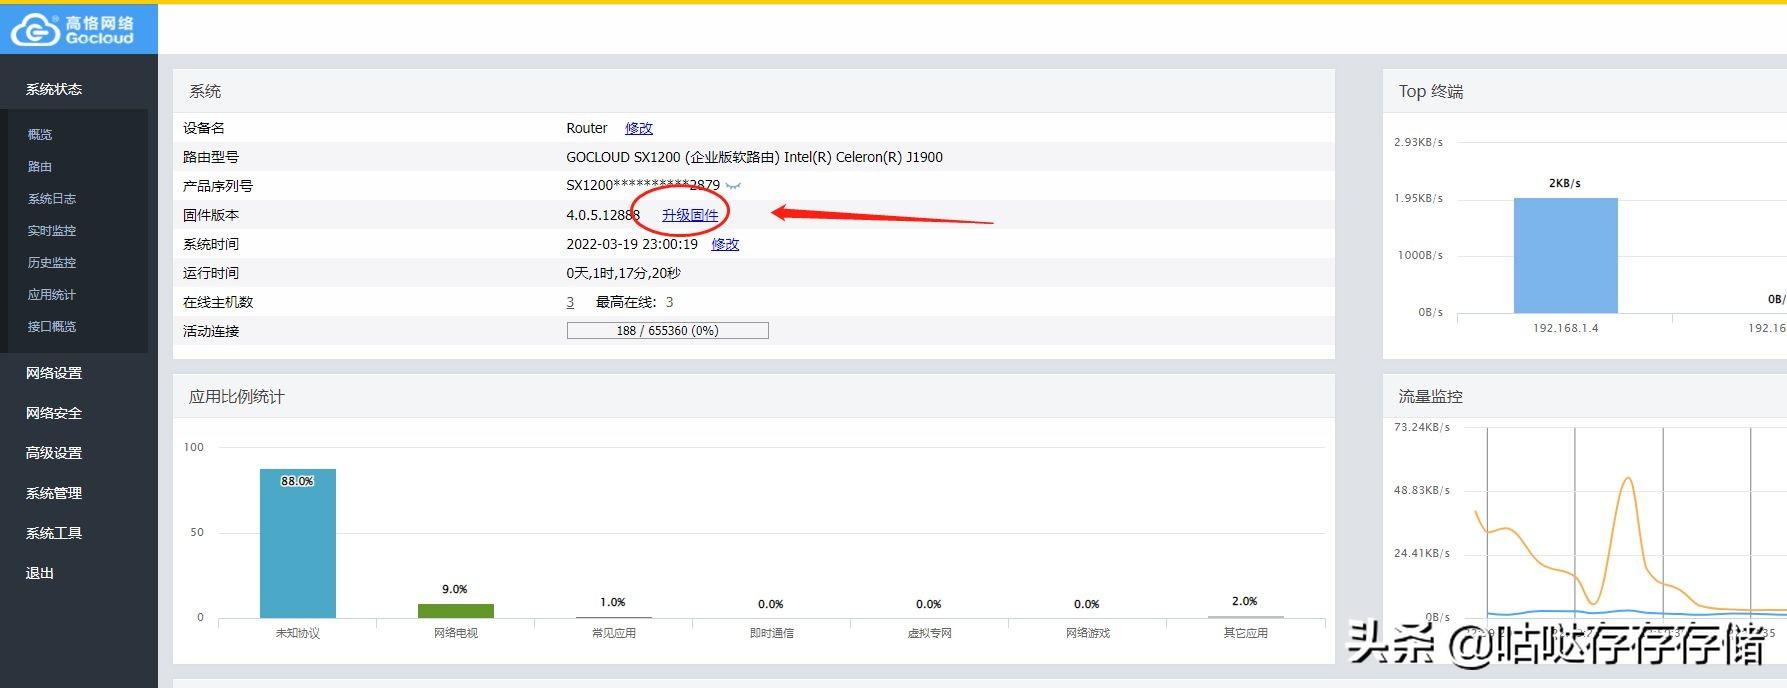Click the 192.168.1.4 bar in Top 终端
The height and width of the screenshot is (688, 1787).
[1565, 255]
